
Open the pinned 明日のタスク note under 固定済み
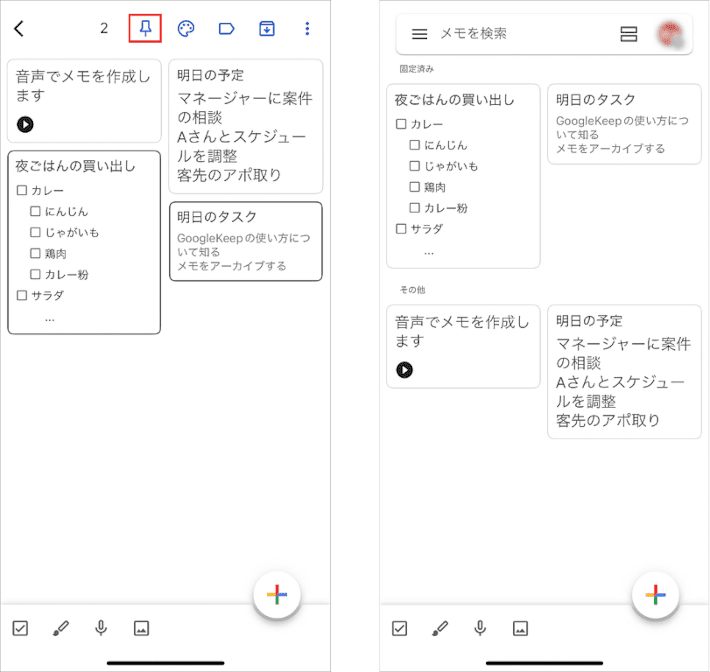tap(624, 124)
